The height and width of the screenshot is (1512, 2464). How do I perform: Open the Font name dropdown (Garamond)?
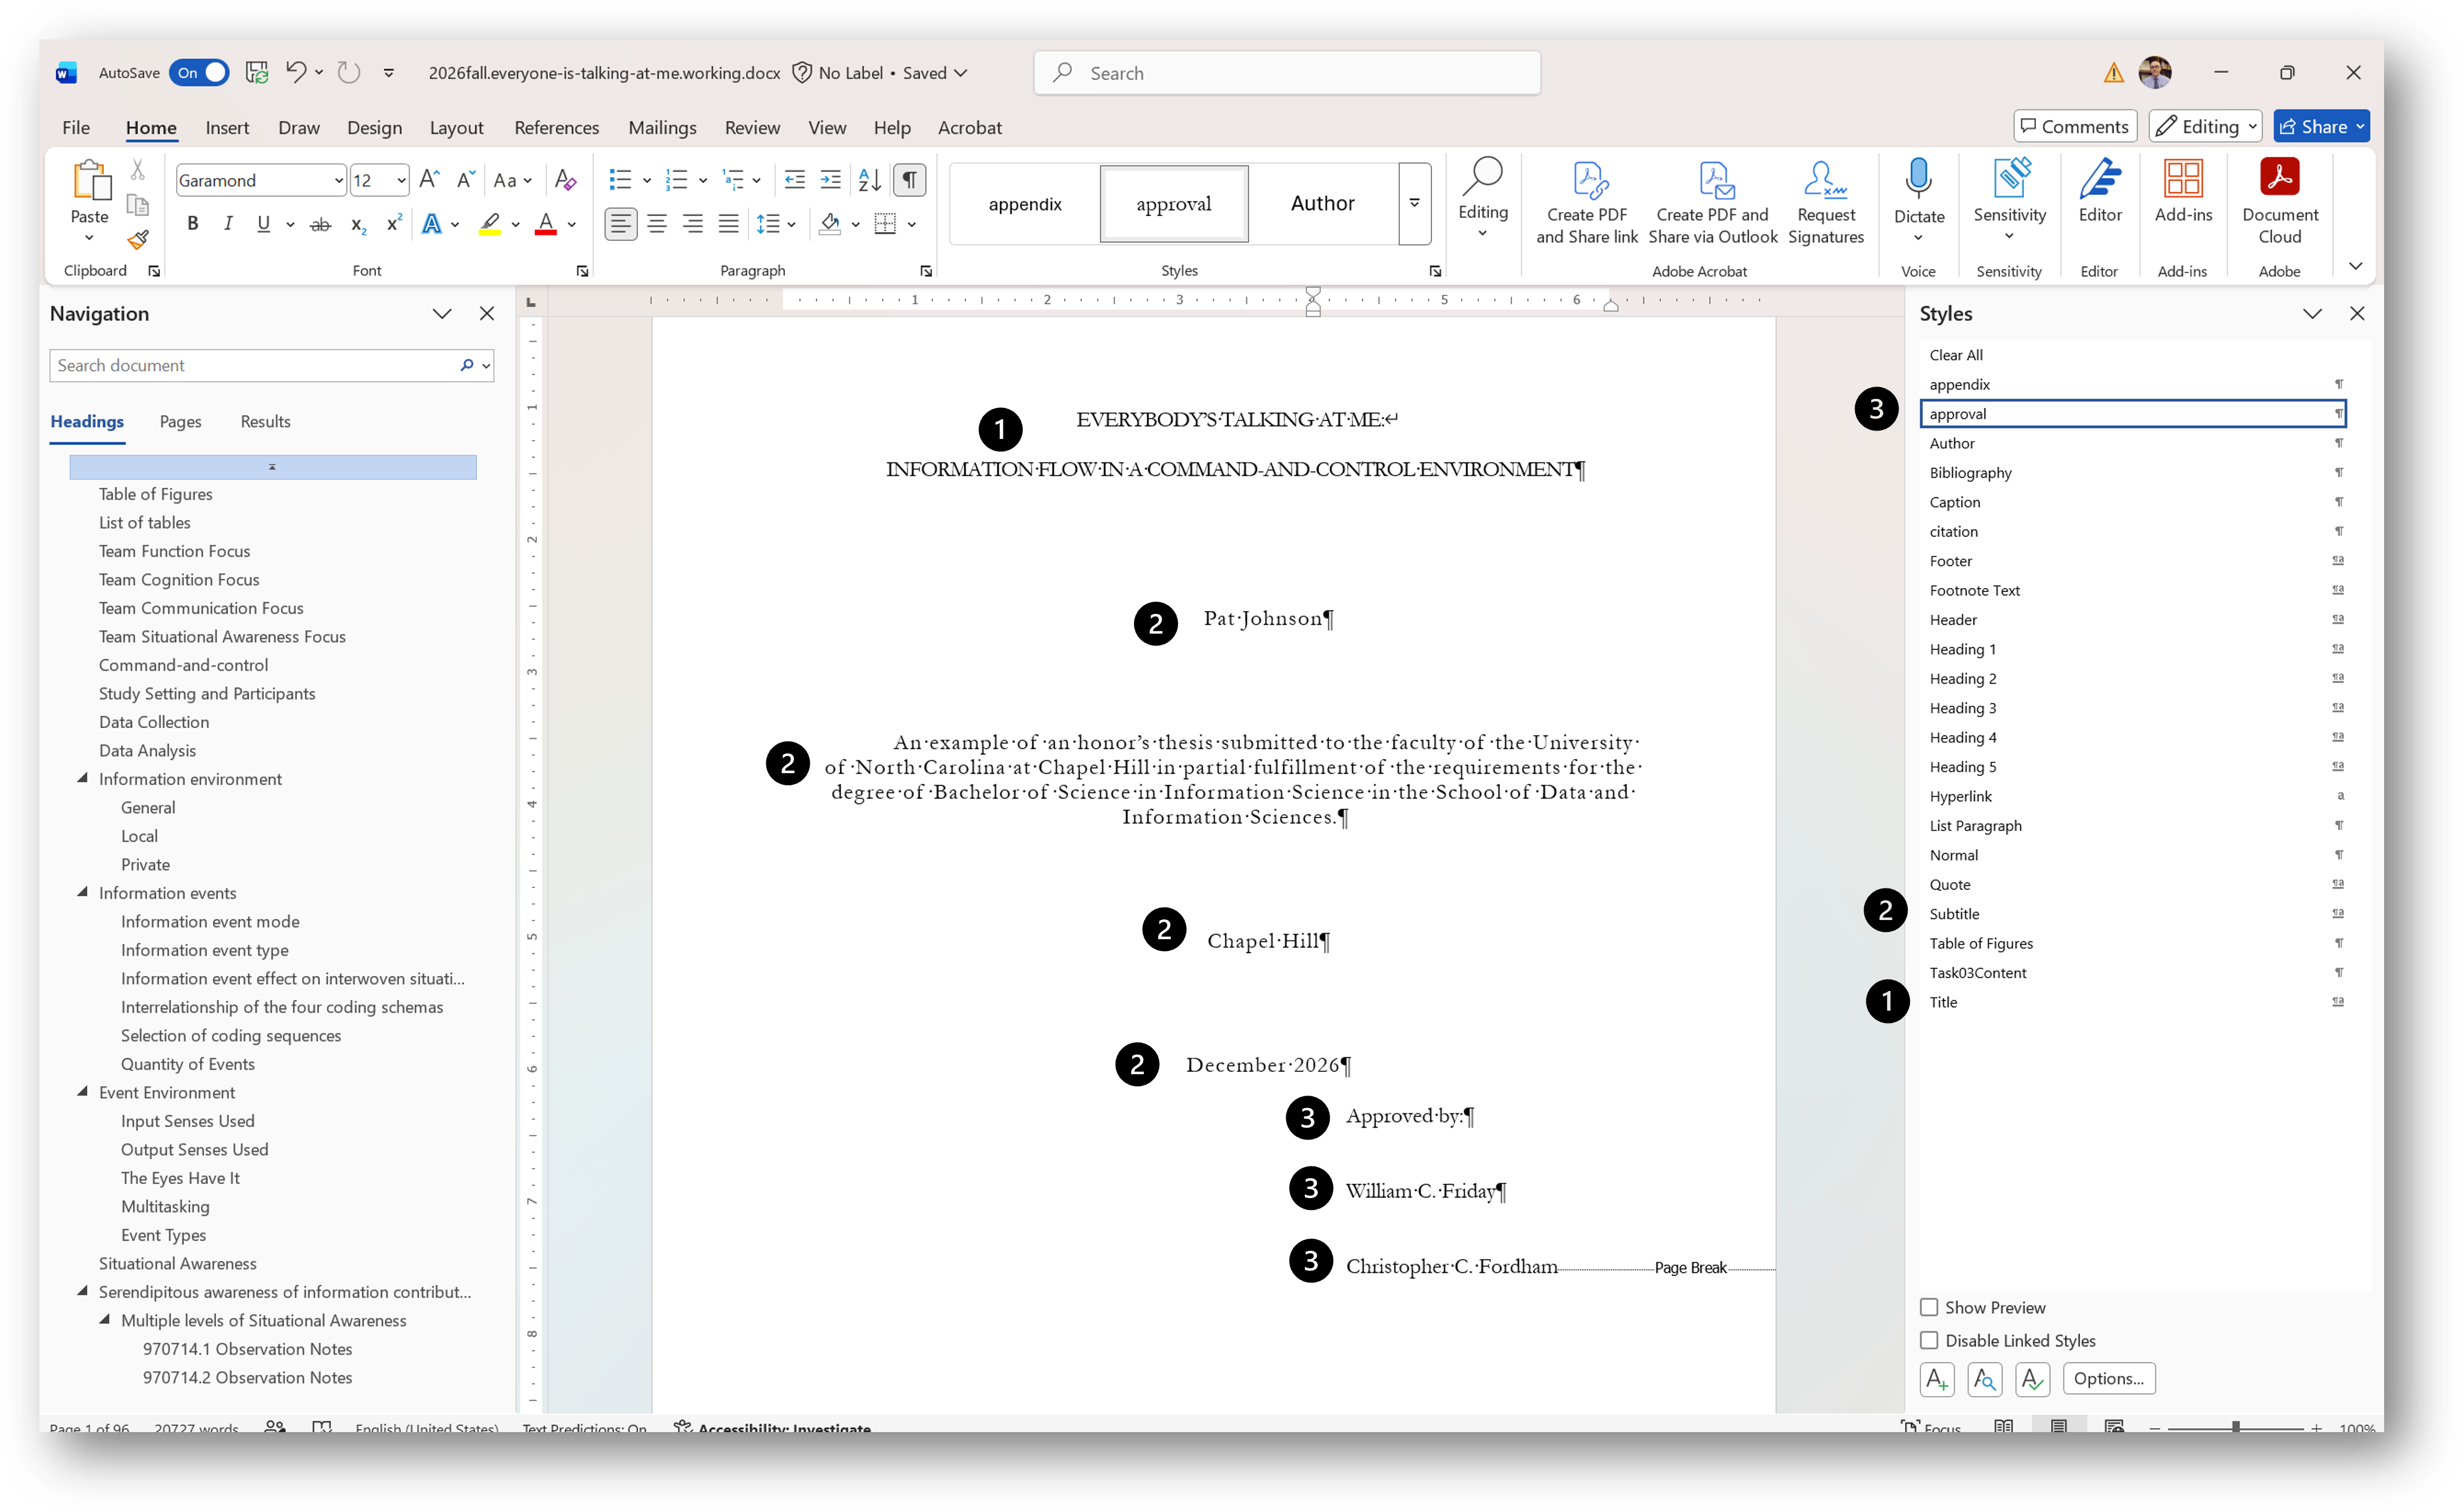tap(338, 181)
